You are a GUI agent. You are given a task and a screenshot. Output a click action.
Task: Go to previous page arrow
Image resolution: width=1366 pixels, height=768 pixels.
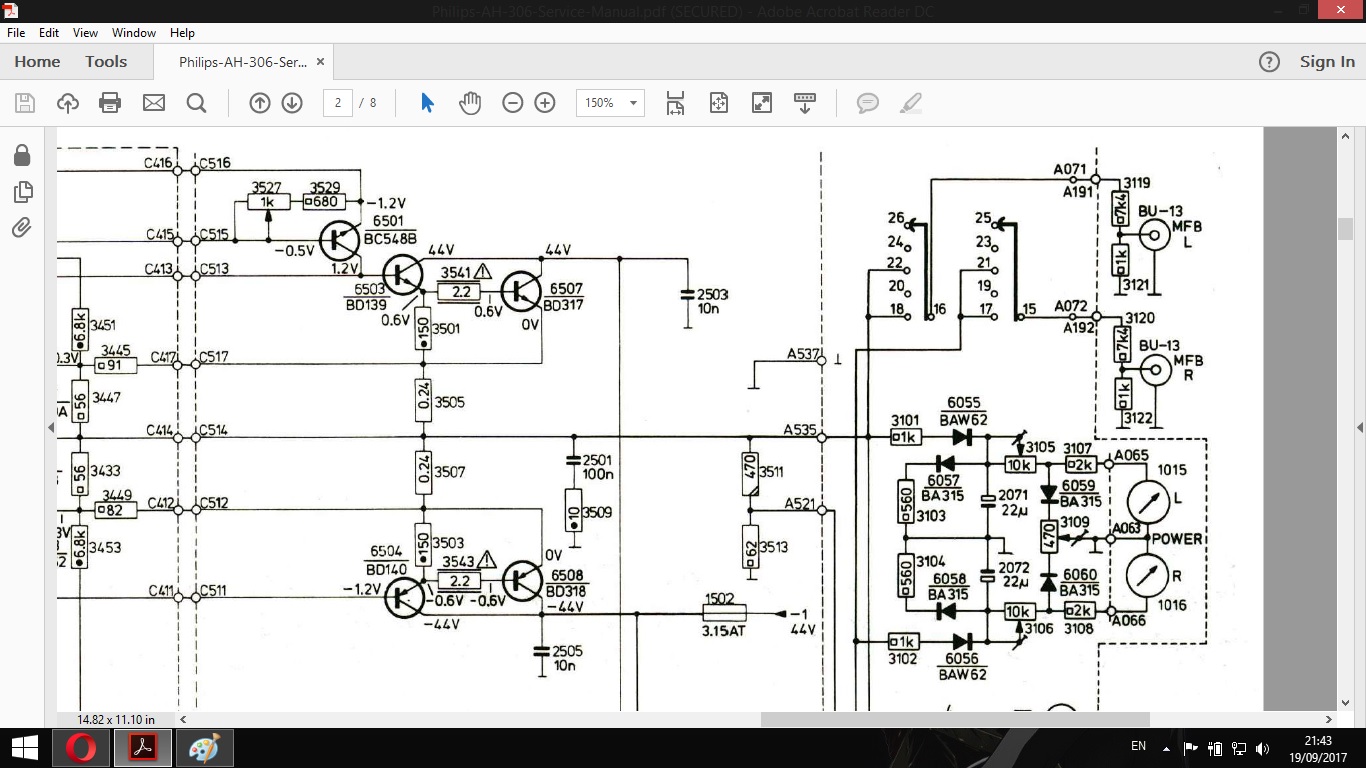point(260,103)
